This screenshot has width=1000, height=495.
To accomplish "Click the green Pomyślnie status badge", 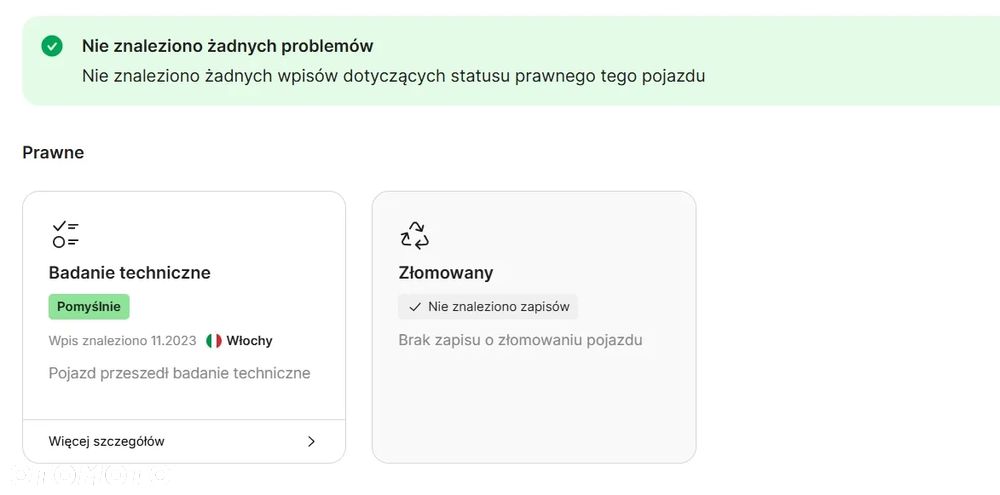I will (89, 306).
